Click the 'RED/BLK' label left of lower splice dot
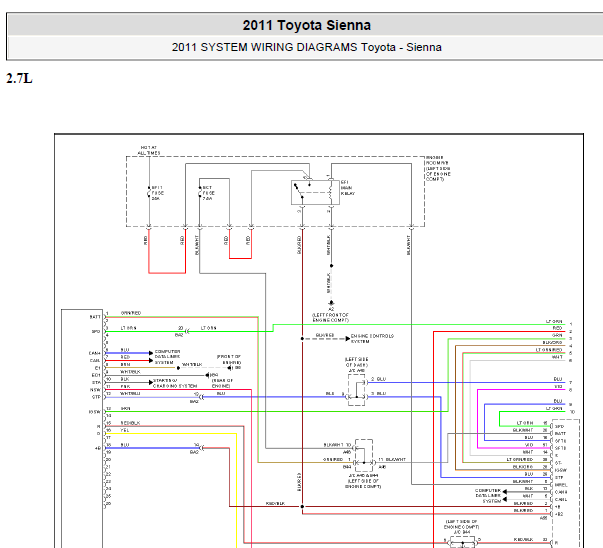Screen dimensions: 603x548 (275, 503)
